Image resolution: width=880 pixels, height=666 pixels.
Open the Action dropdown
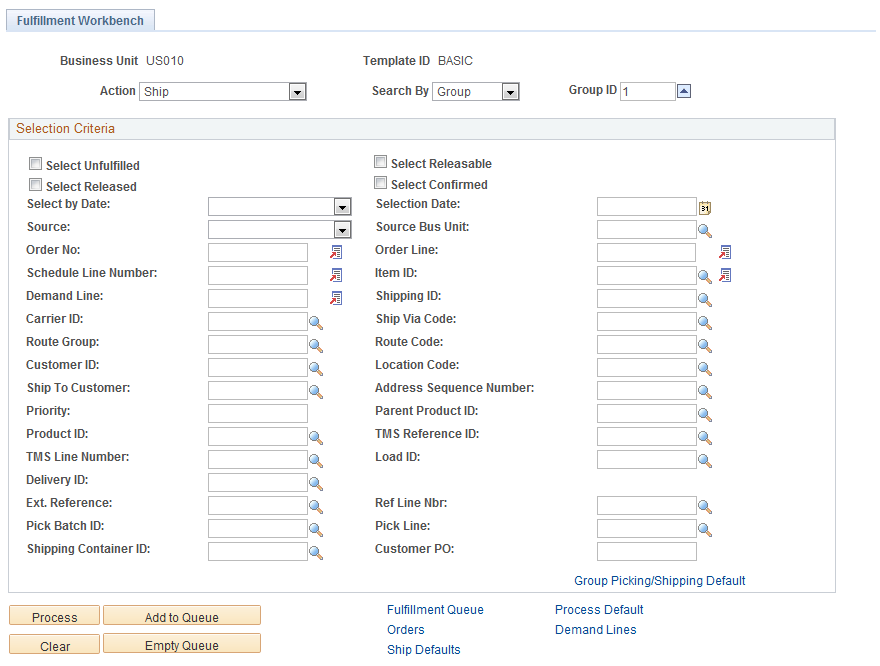pyautogui.click(x=297, y=91)
